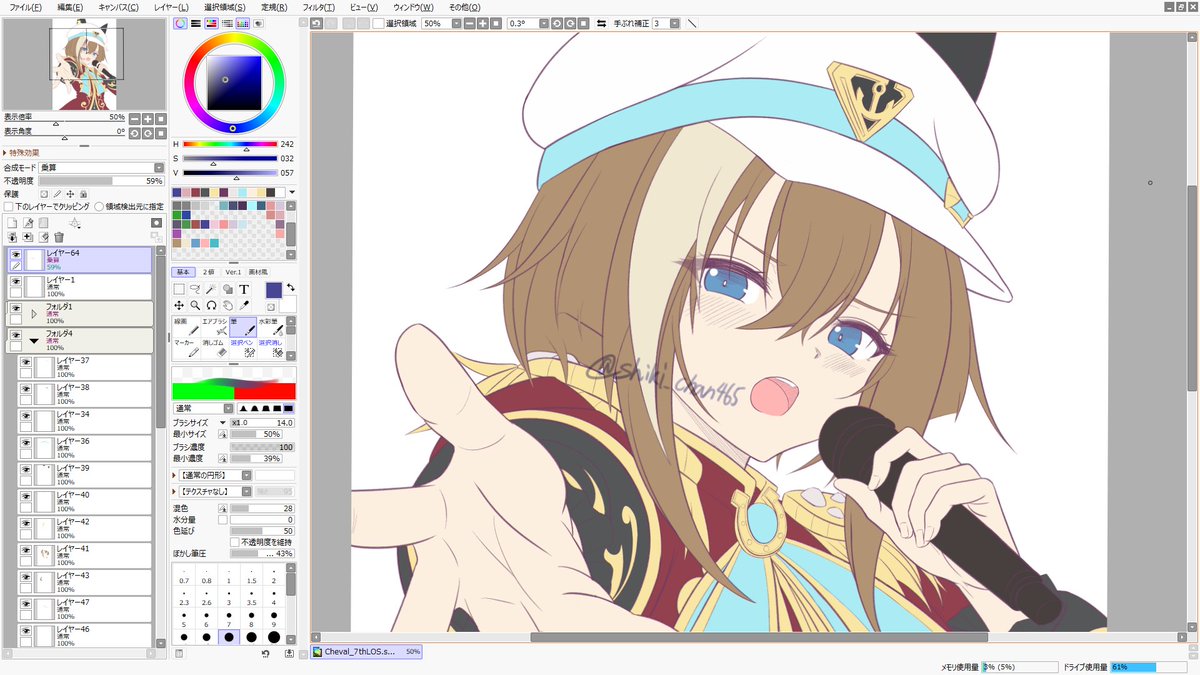Toggle the 水分量 checkbox
1200x675 pixels.
pos(223,520)
